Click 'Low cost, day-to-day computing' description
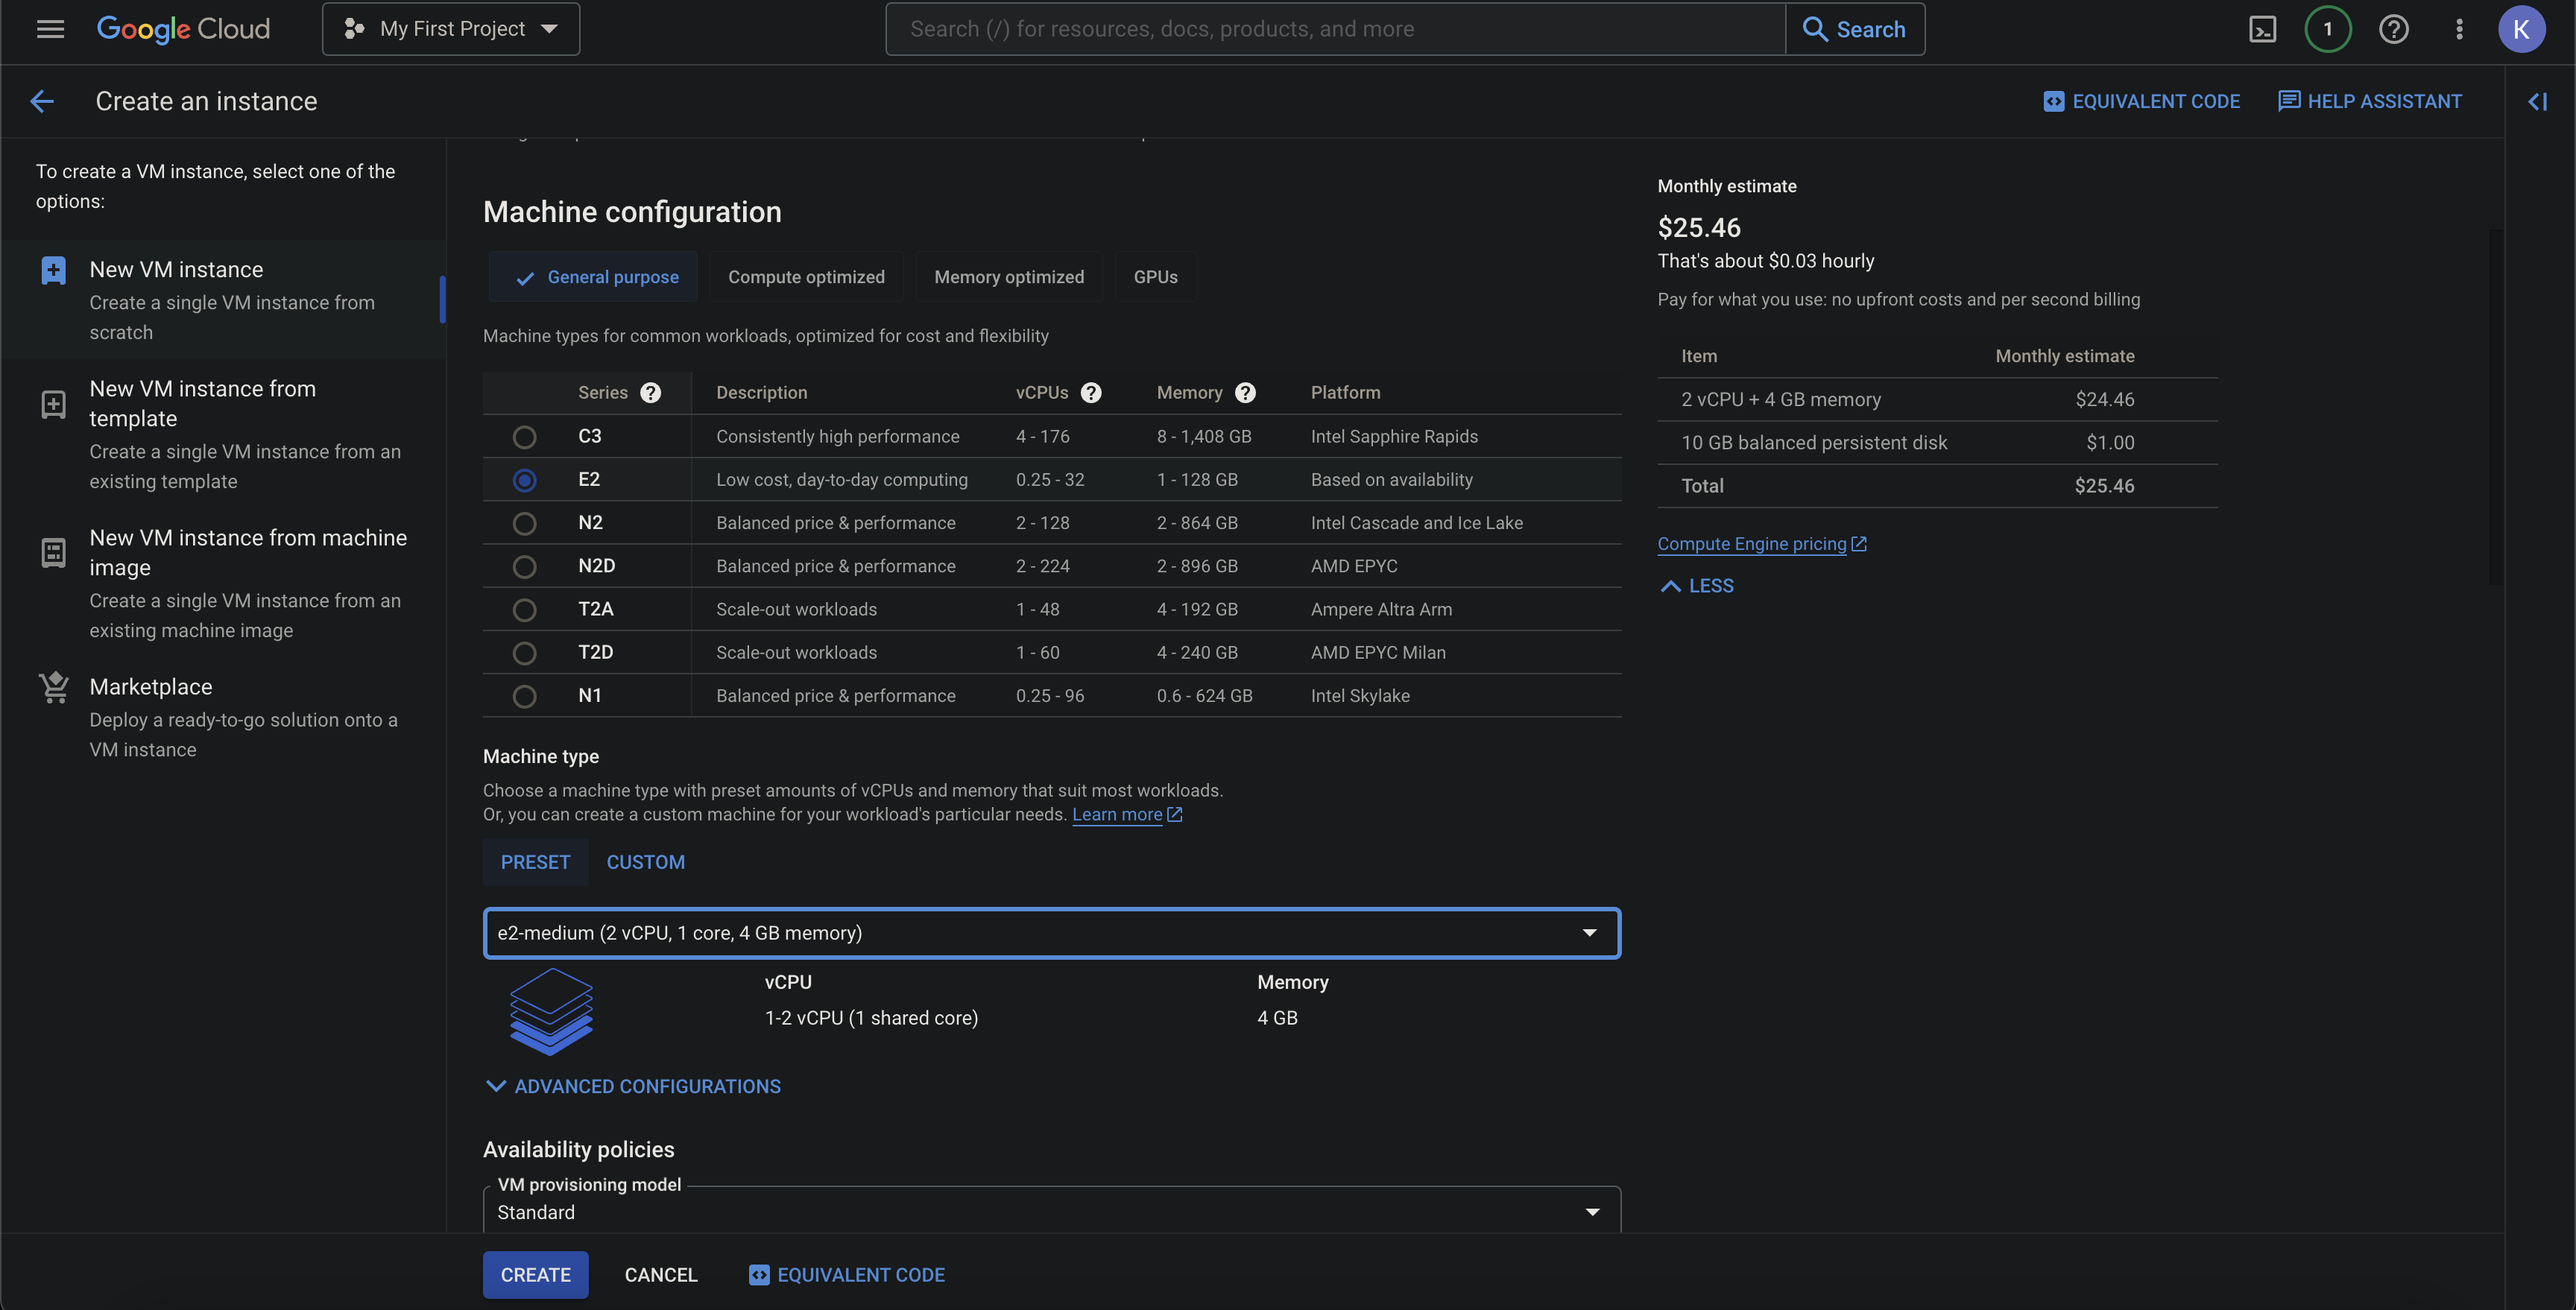This screenshot has width=2576, height=1310. 841,480
